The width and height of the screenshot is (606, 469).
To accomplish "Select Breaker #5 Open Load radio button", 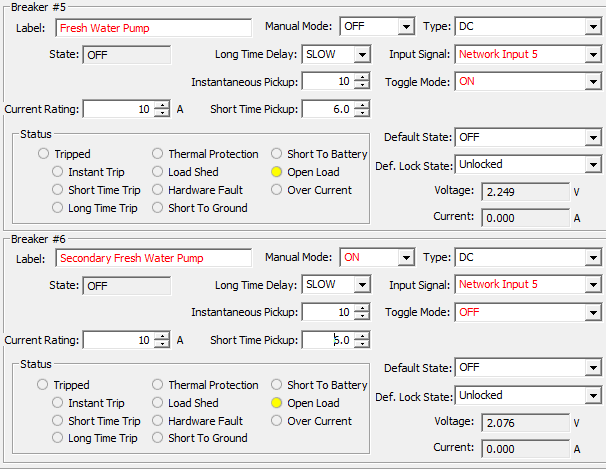I will coord(277,172).
